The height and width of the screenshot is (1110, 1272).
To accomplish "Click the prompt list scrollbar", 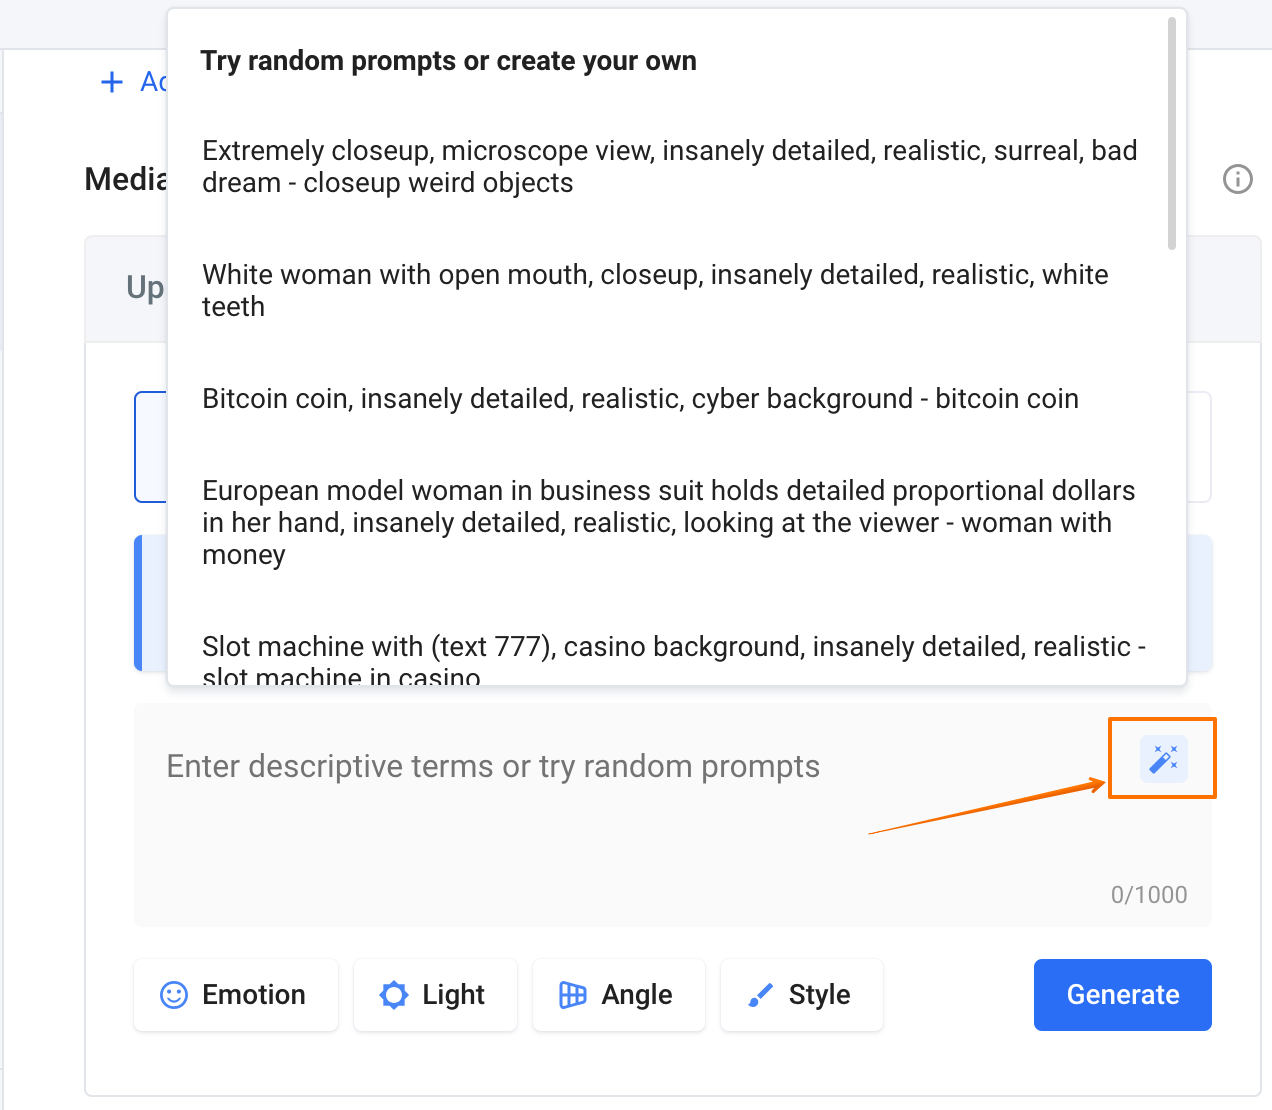I will [1172, 133].
